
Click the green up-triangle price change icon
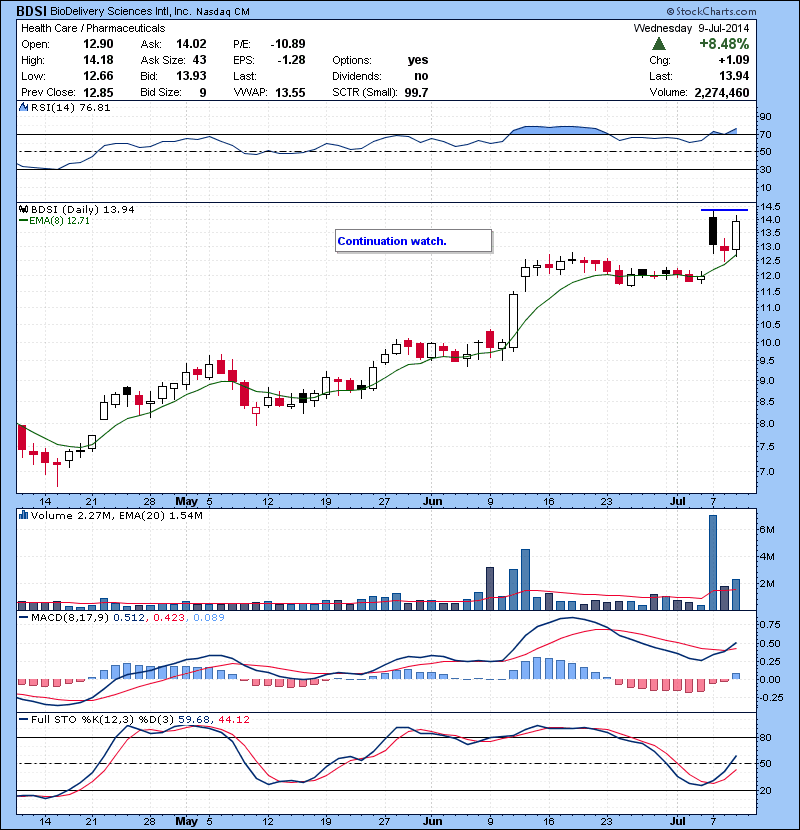(658, 44)
